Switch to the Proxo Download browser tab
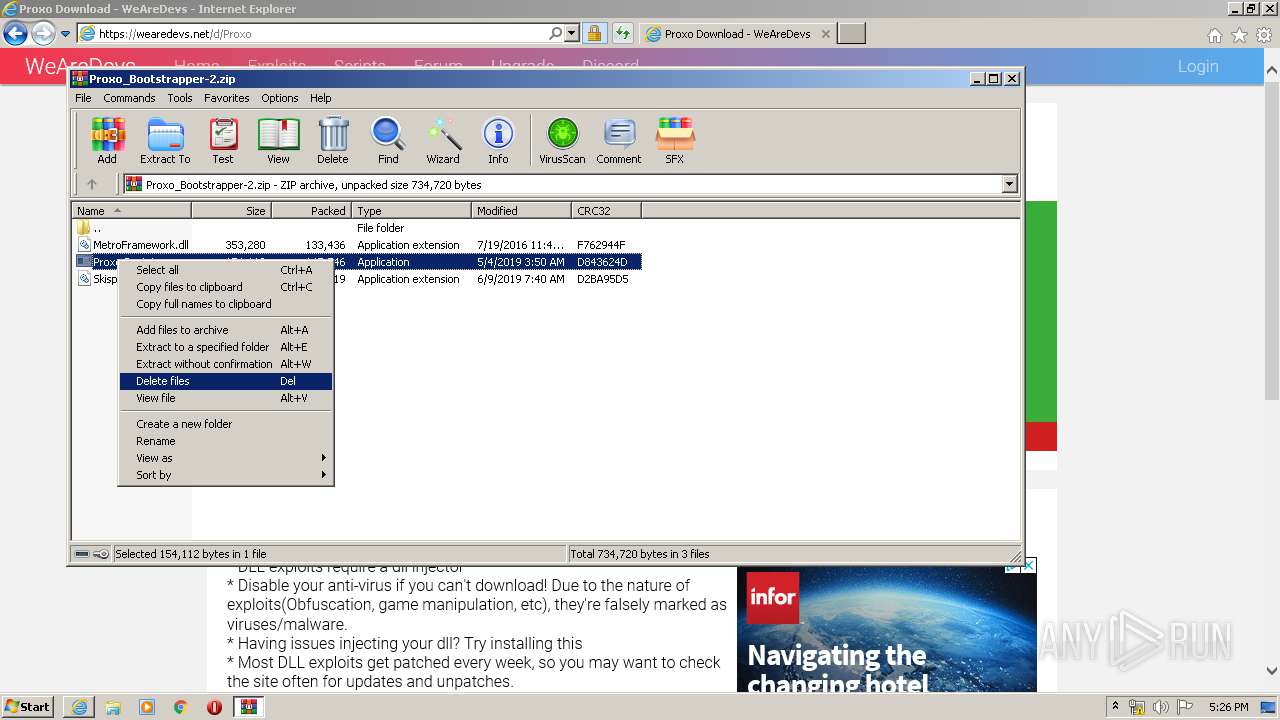 pyautogui.click(x=738, y=34)
